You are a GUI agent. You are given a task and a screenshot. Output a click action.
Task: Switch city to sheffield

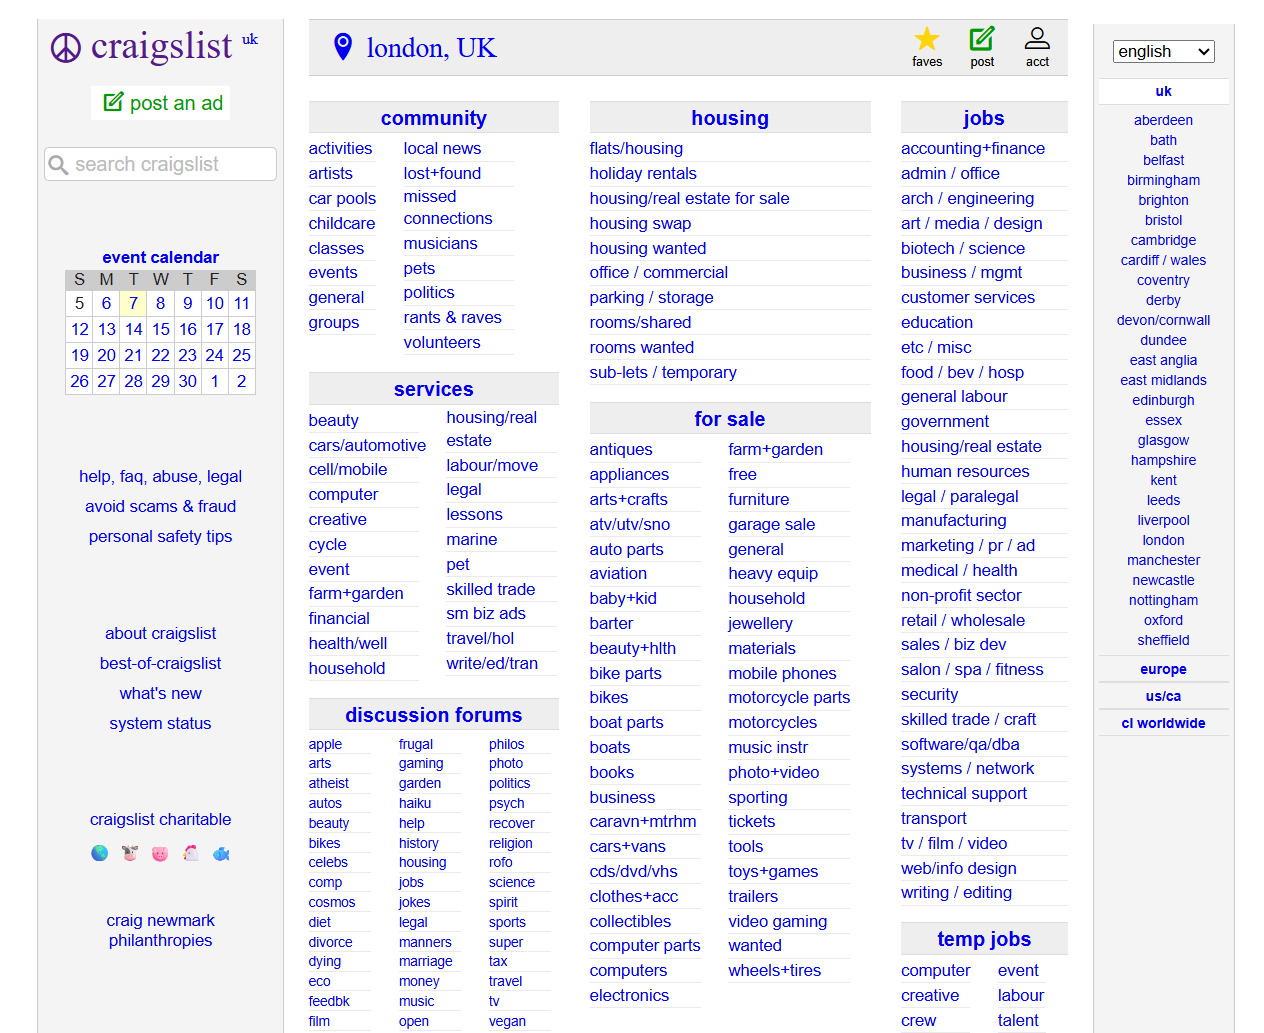tap(1163, 640)
